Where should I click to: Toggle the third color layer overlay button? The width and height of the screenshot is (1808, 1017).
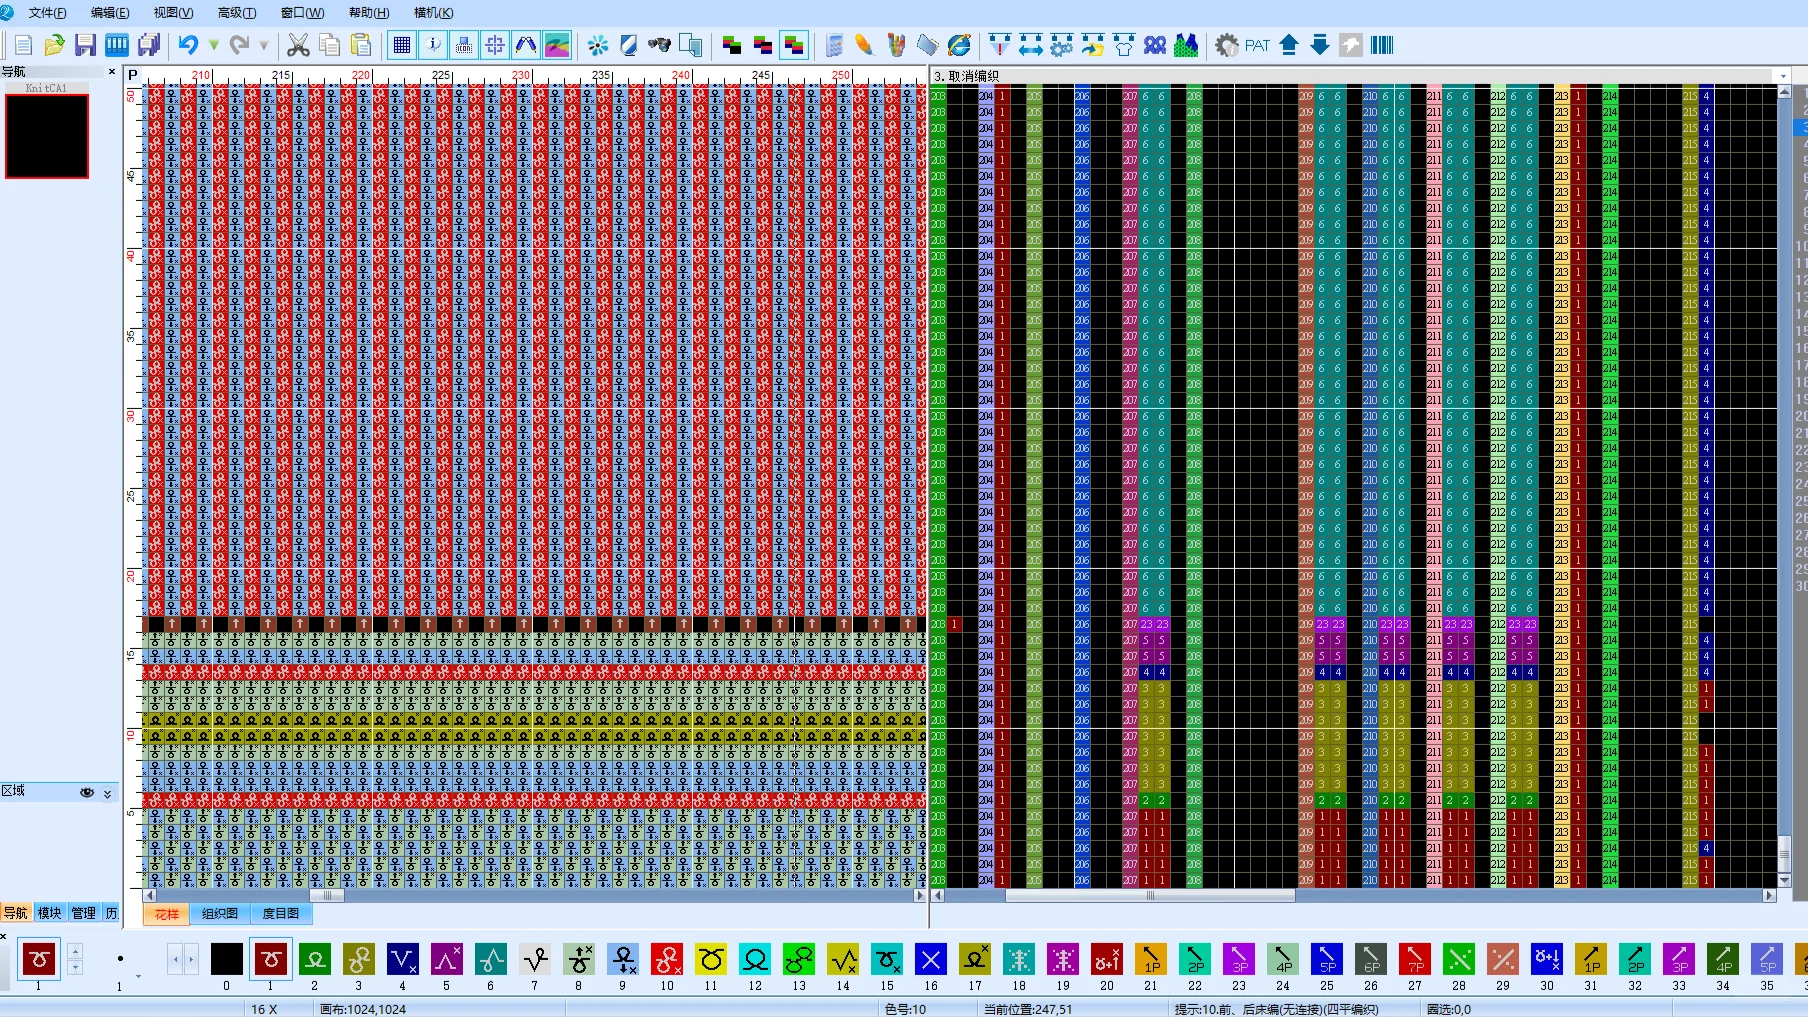pos(794,45)
